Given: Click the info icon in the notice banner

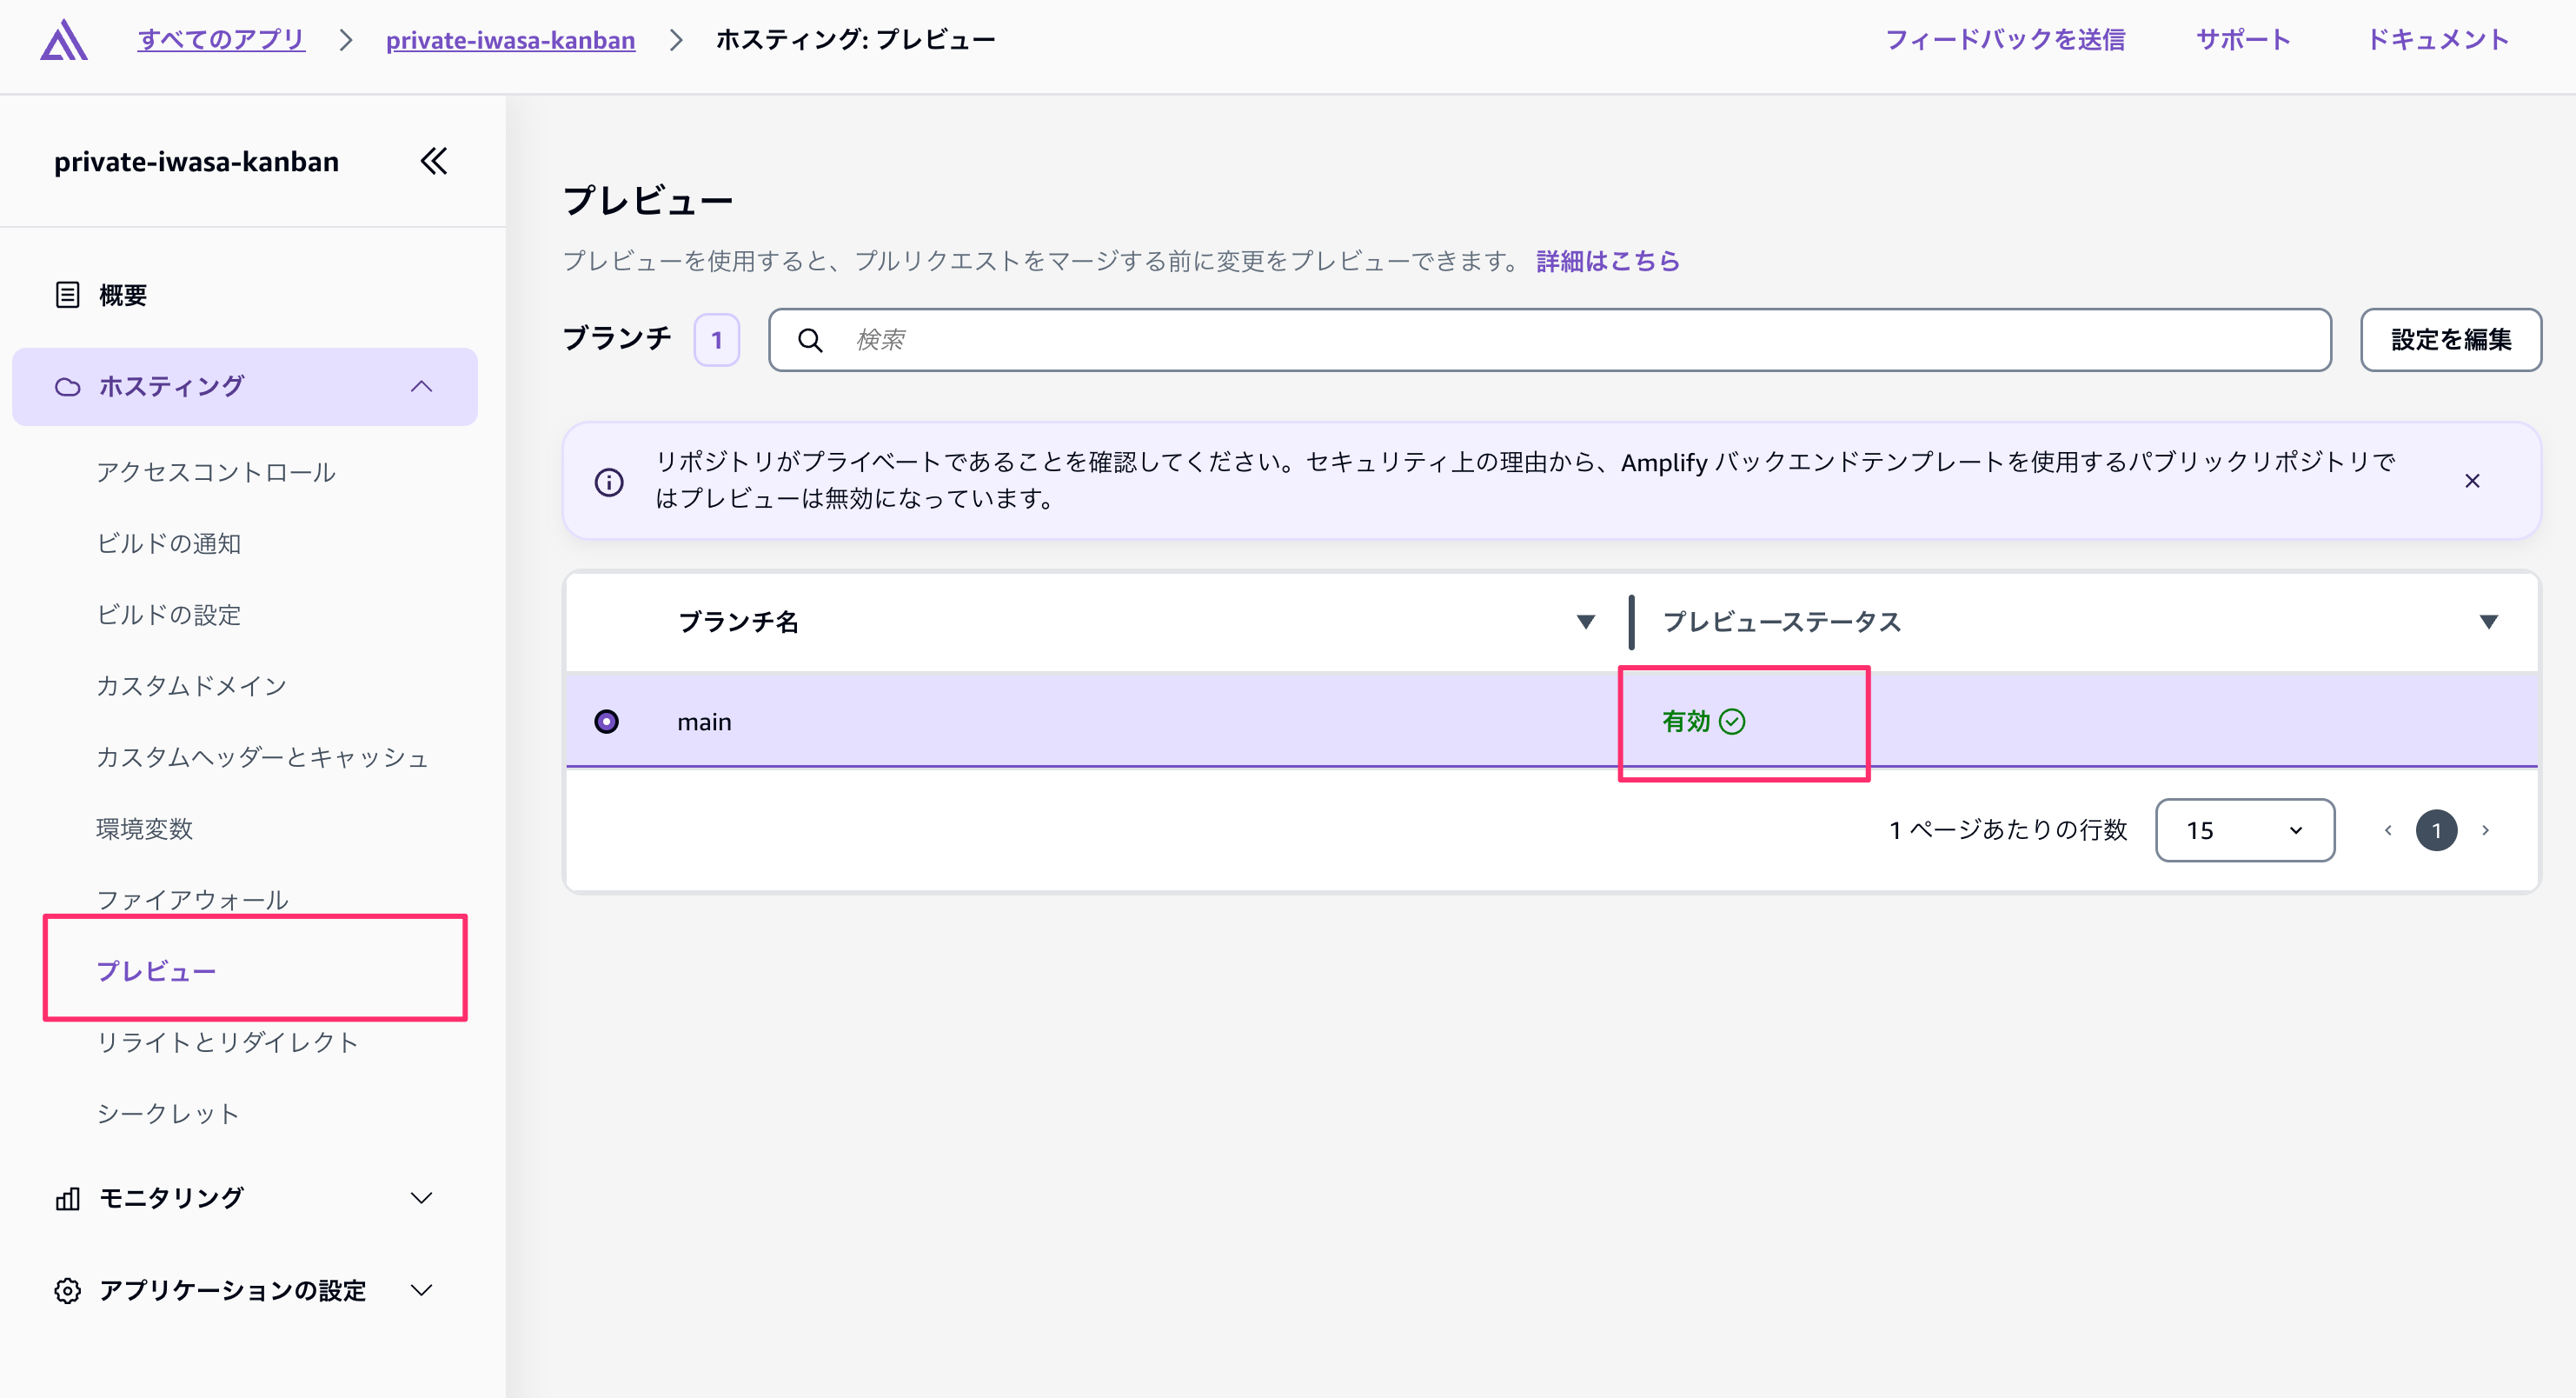Looking at the screenshot, I should (x=609, y=481).
